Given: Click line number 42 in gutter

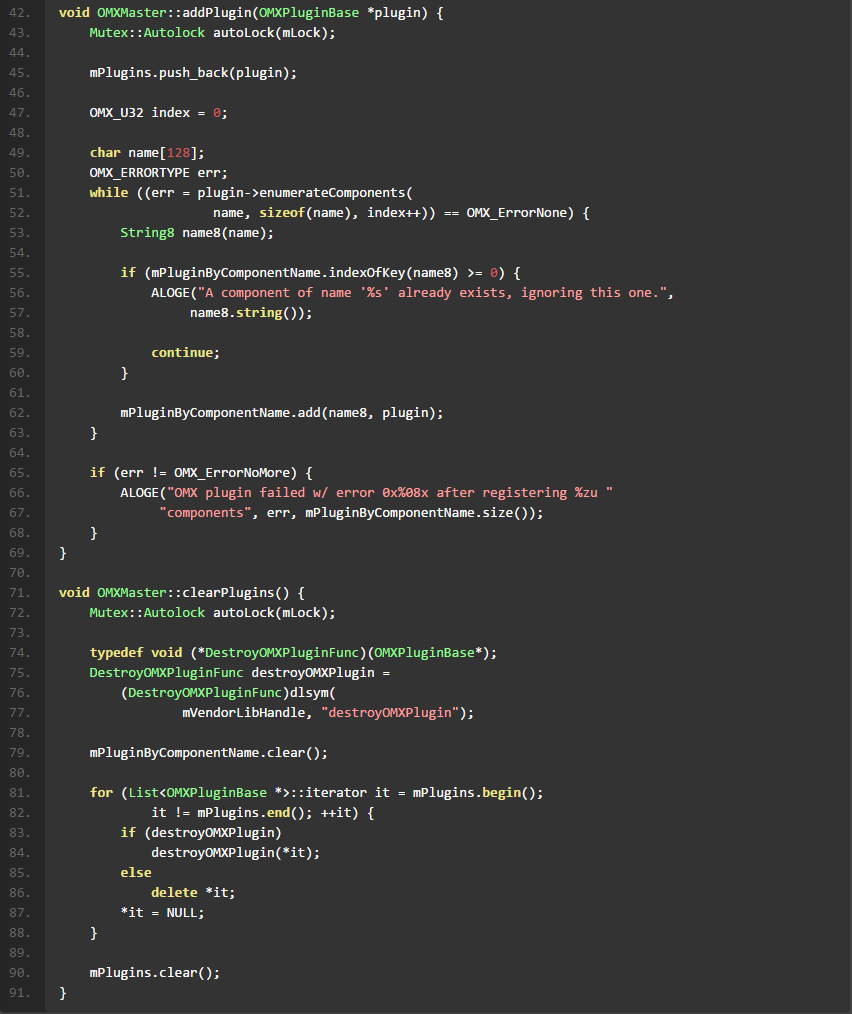Looking at the screenshot, I should (x=19, y=13).
